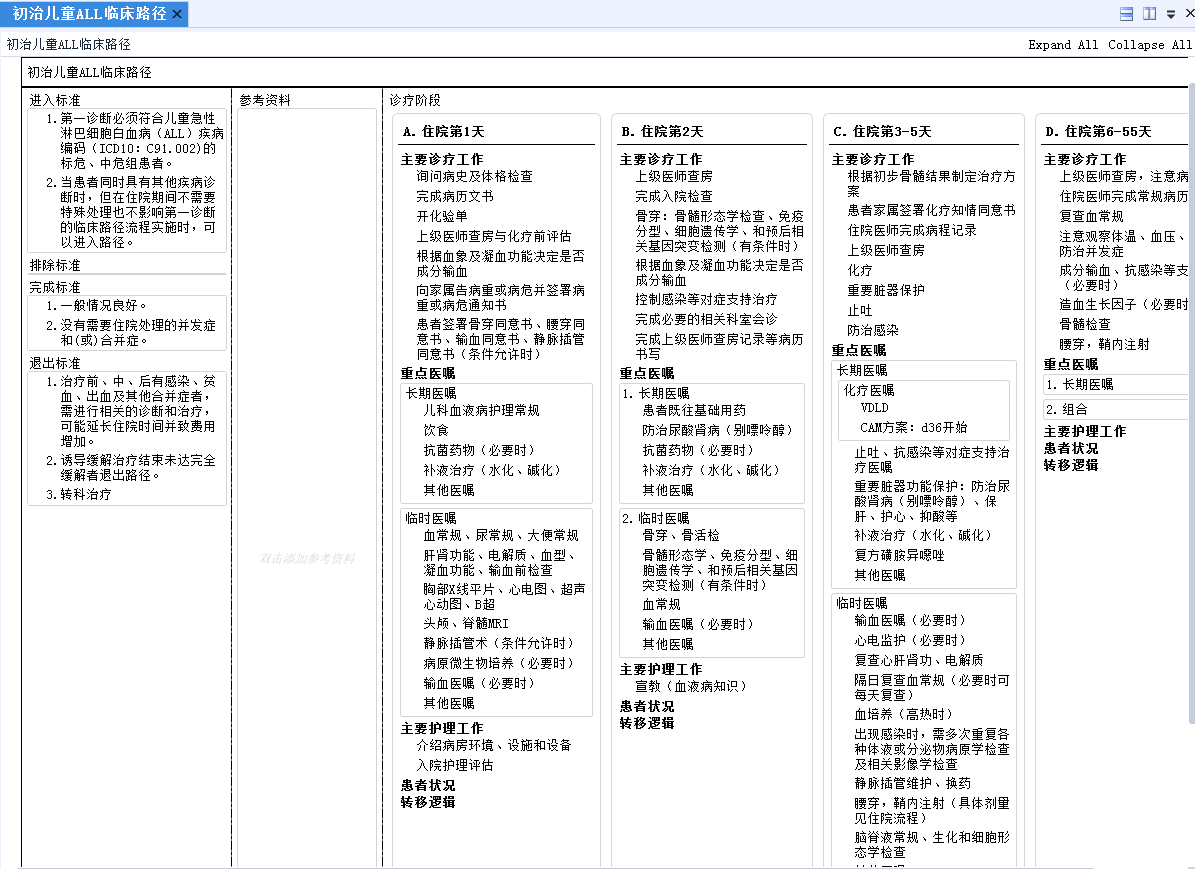
Task: Click 静脉插管术（条件允许时） order
Action: [x=498, y=643]
